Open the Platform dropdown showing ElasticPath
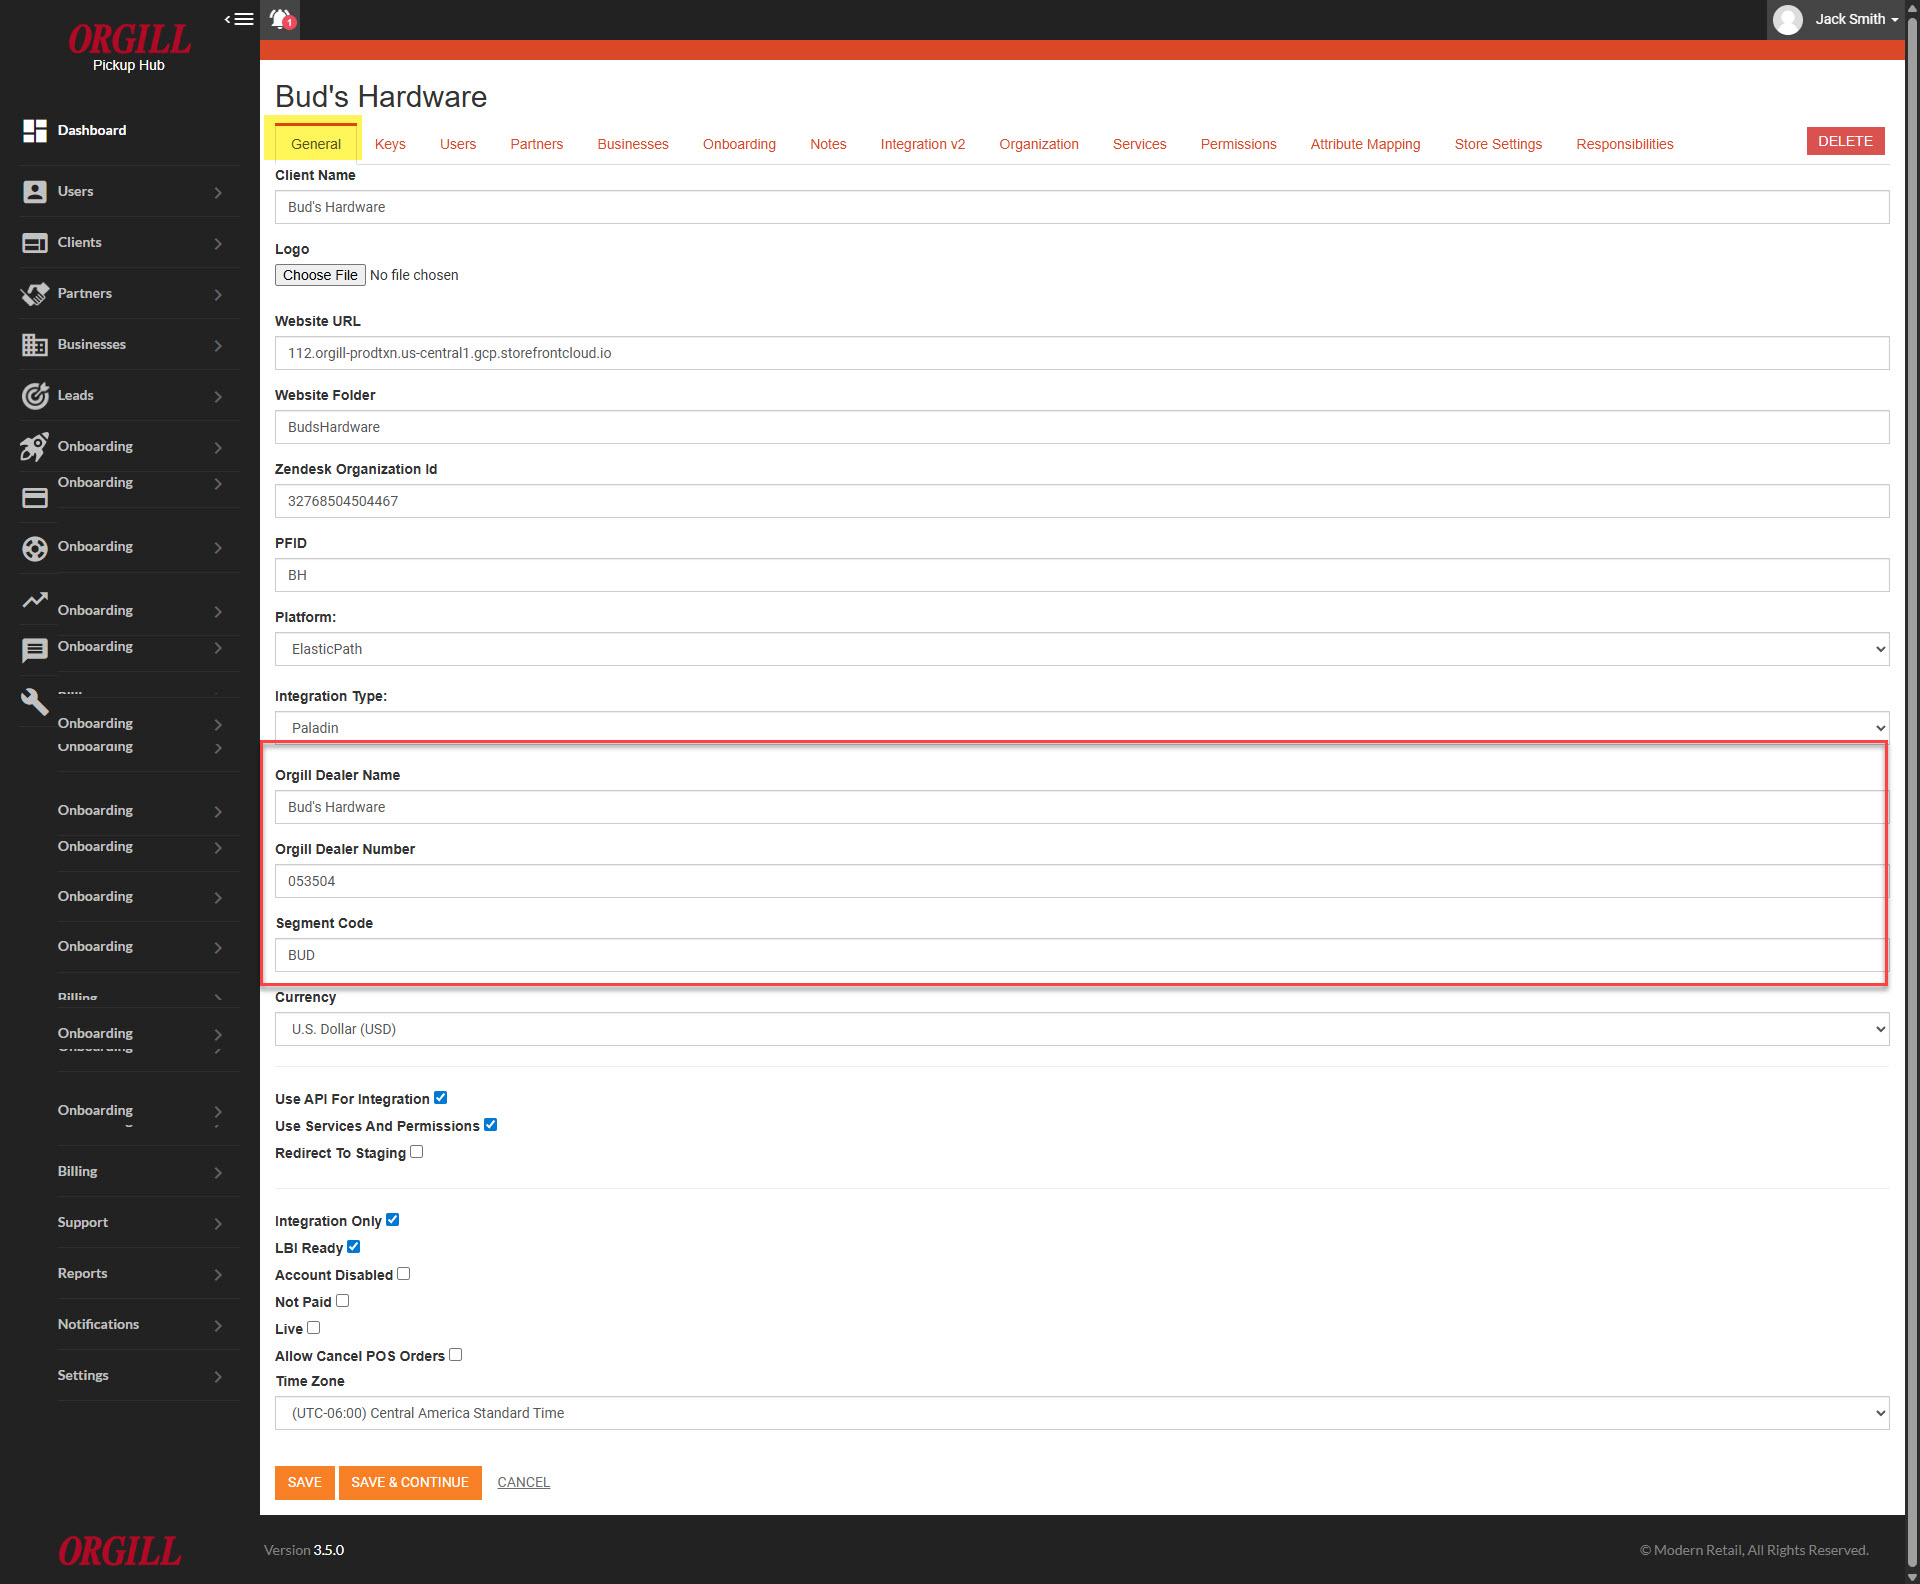 coord(1082,649)
